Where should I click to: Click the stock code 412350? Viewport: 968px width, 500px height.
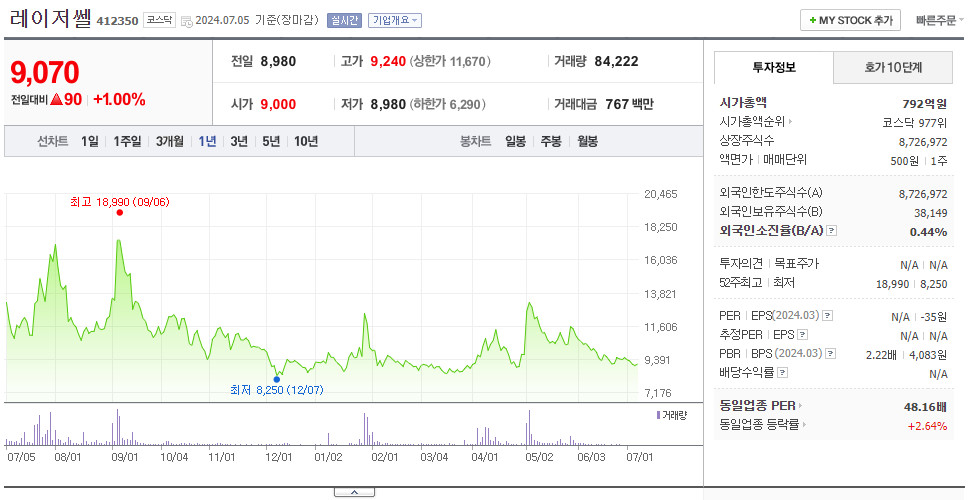click(117, 22)
